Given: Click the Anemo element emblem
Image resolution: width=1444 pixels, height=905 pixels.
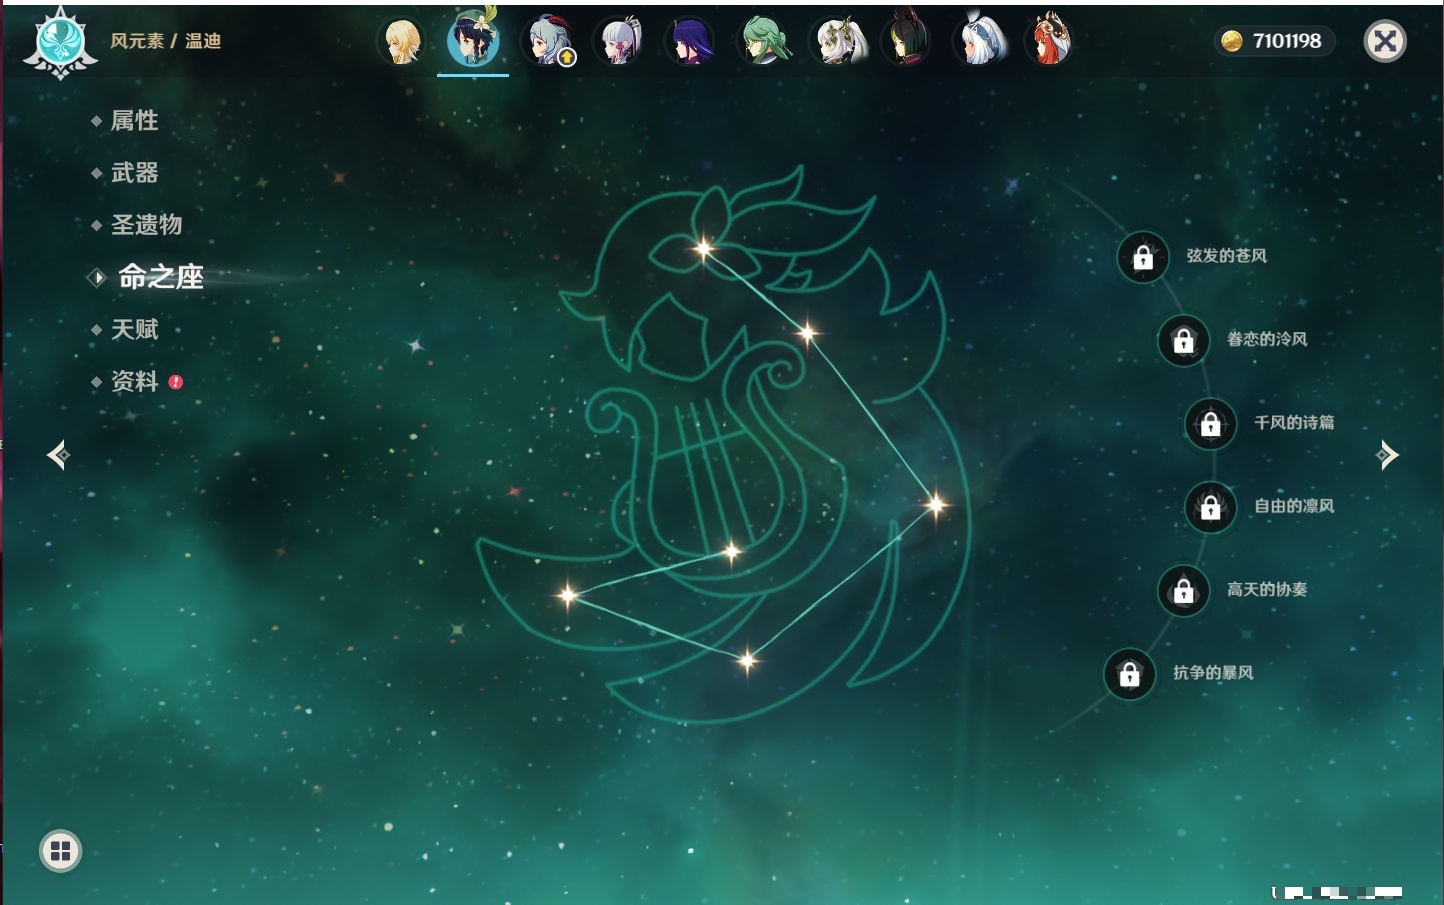Looking at the screenshot, I should tap(60, 43).
